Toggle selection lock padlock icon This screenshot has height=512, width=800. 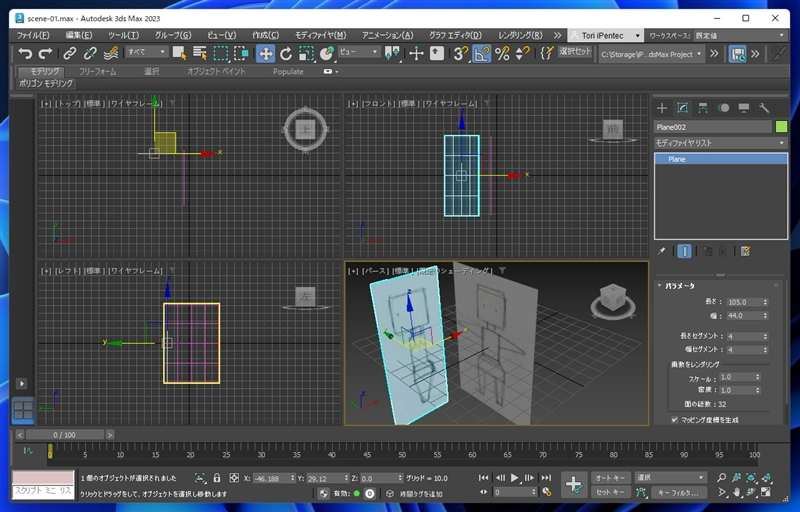217,478
